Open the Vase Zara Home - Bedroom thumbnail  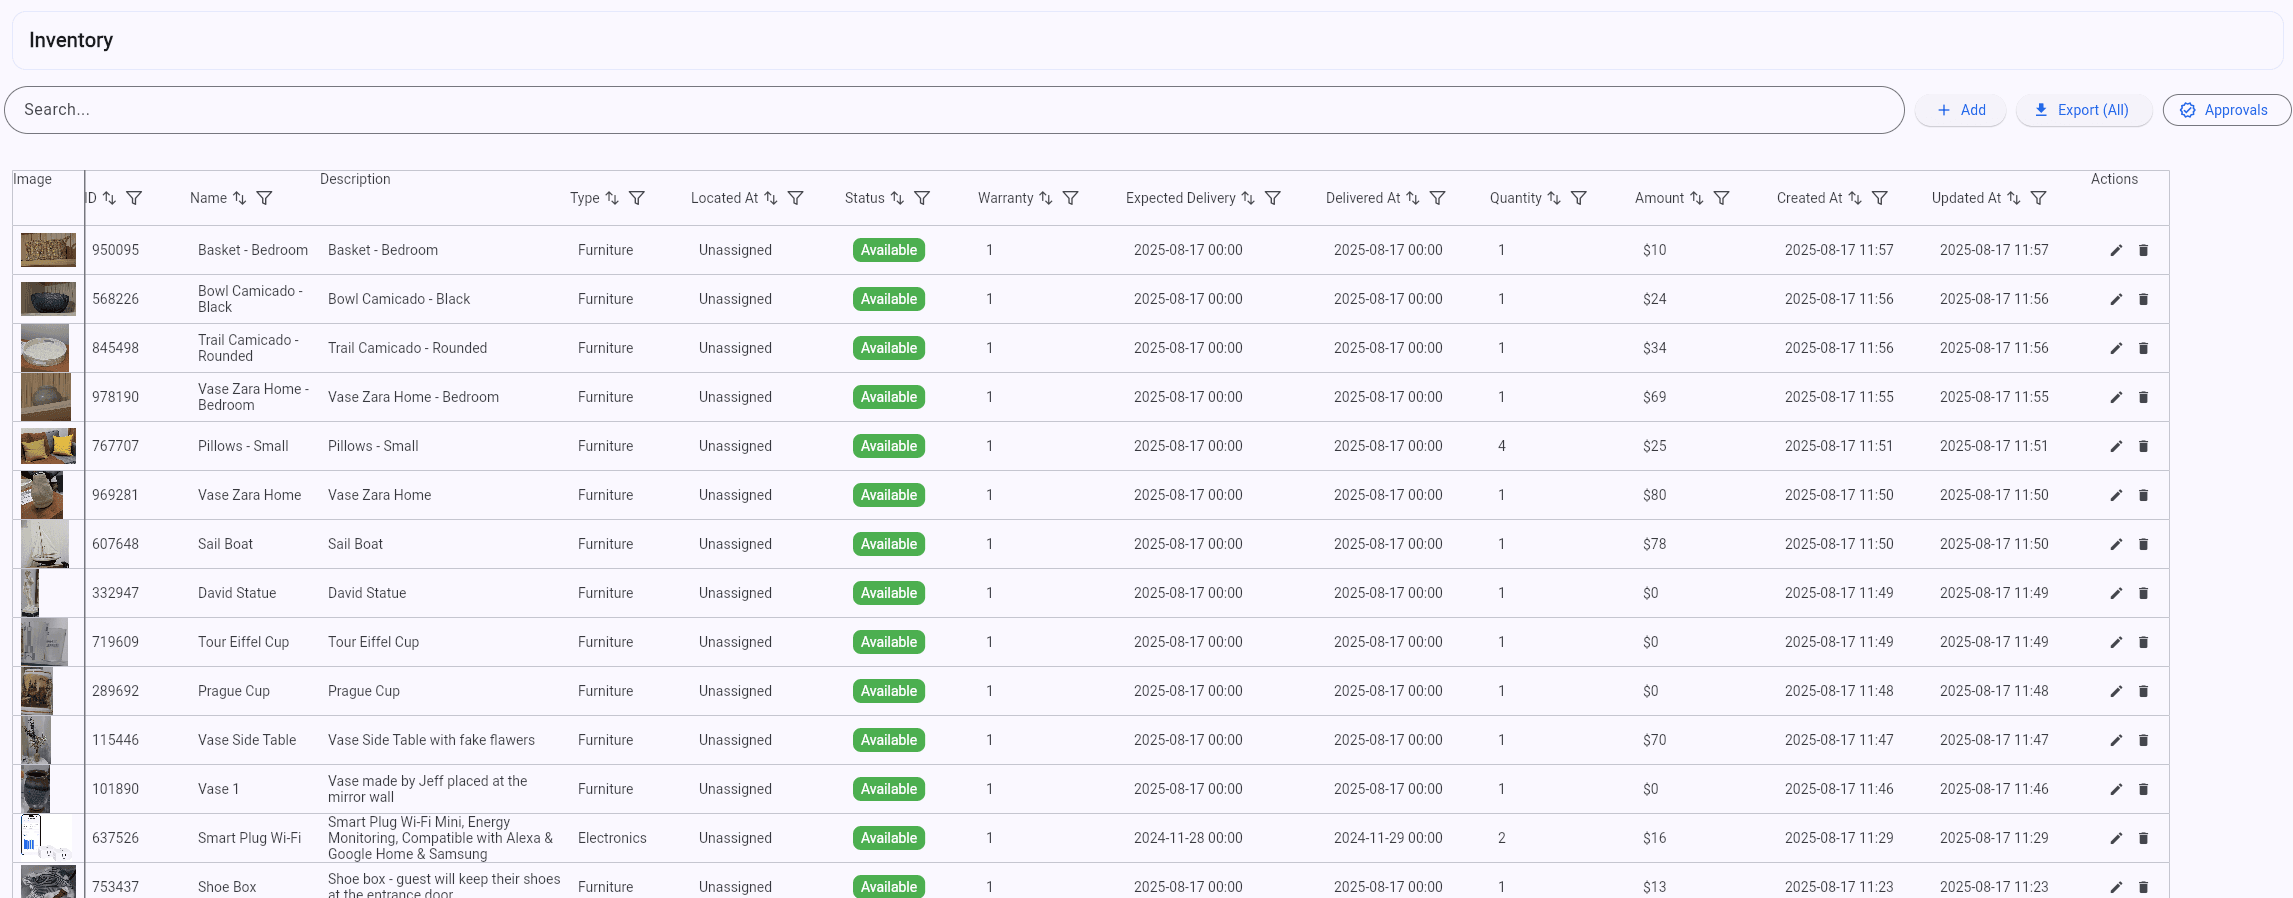46,397
